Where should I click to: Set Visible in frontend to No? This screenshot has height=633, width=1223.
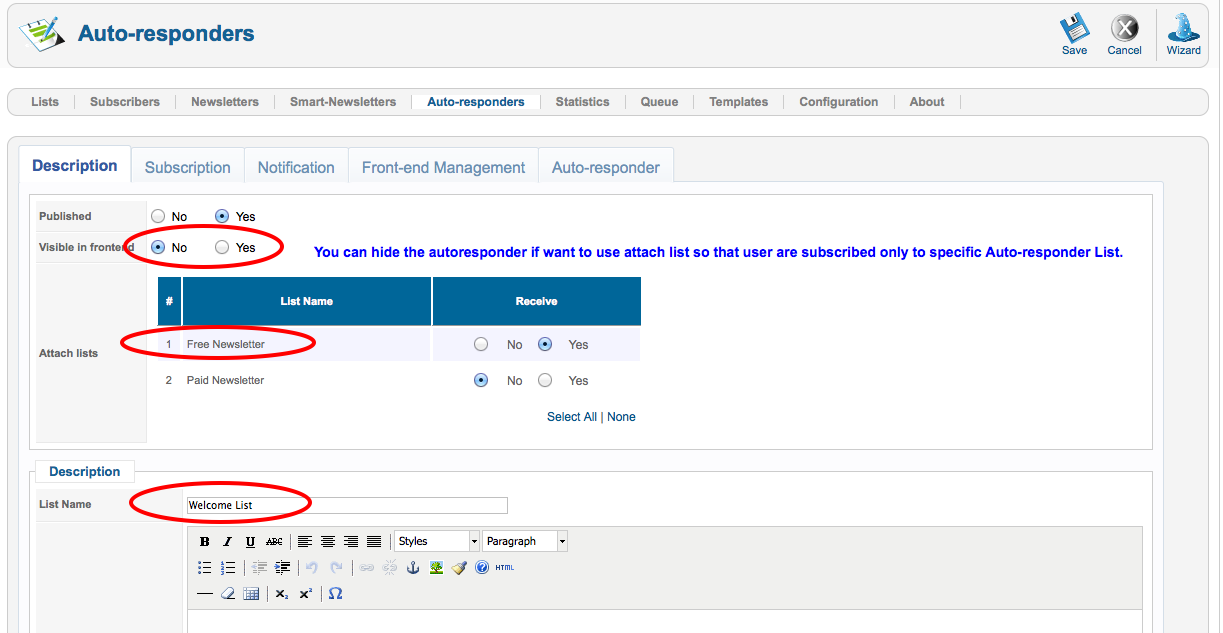coord(158,247)
